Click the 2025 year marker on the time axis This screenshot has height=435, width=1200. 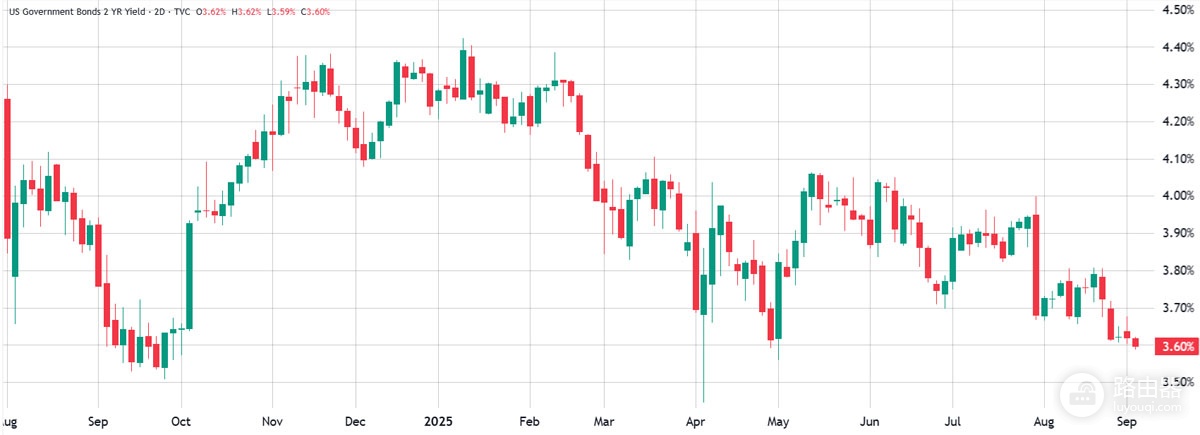(x=439, y=423)
